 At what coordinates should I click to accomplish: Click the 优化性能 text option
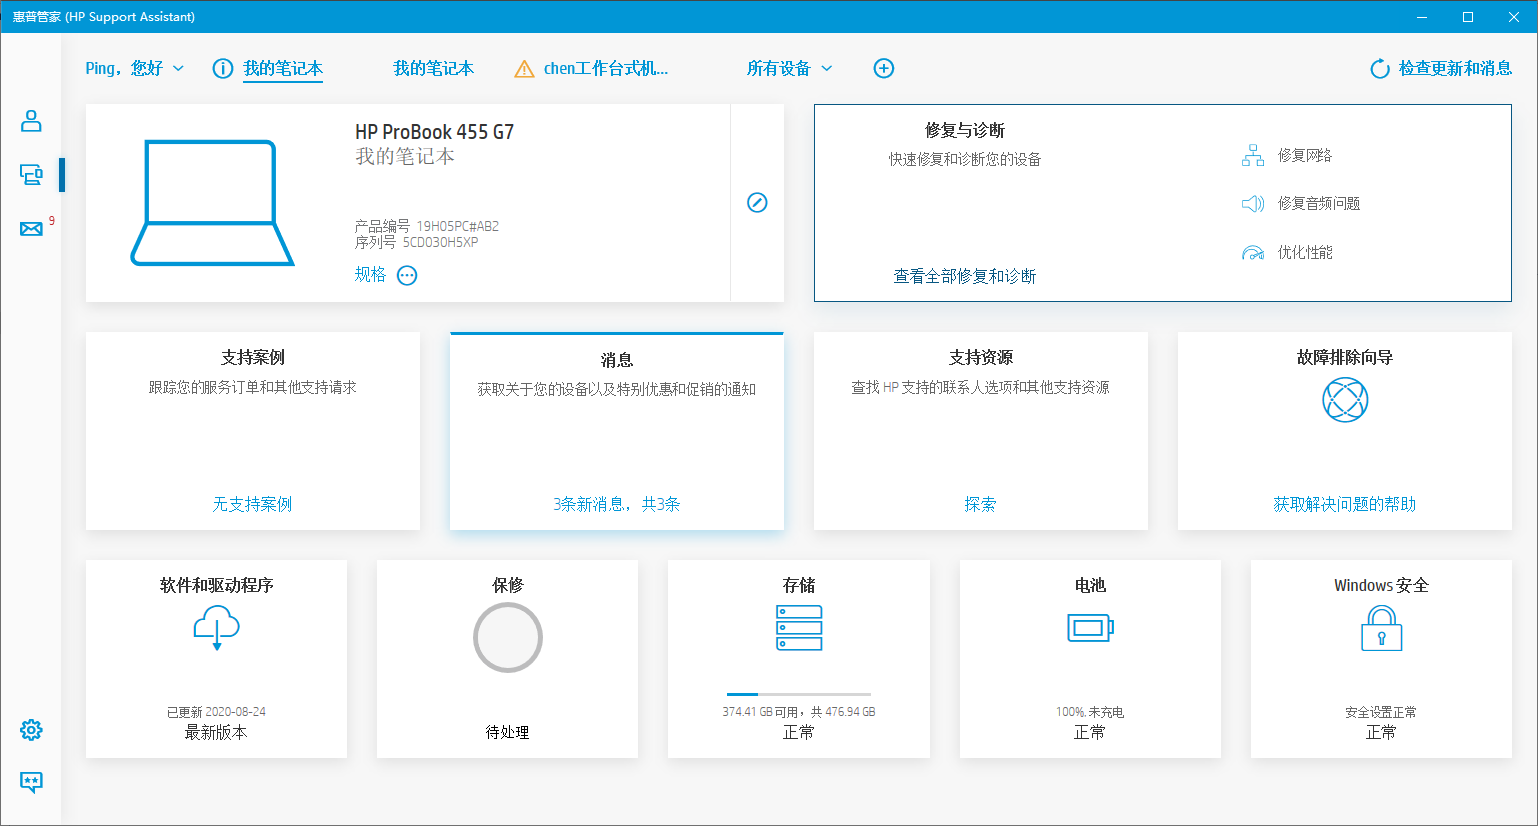click(1305, 252)
